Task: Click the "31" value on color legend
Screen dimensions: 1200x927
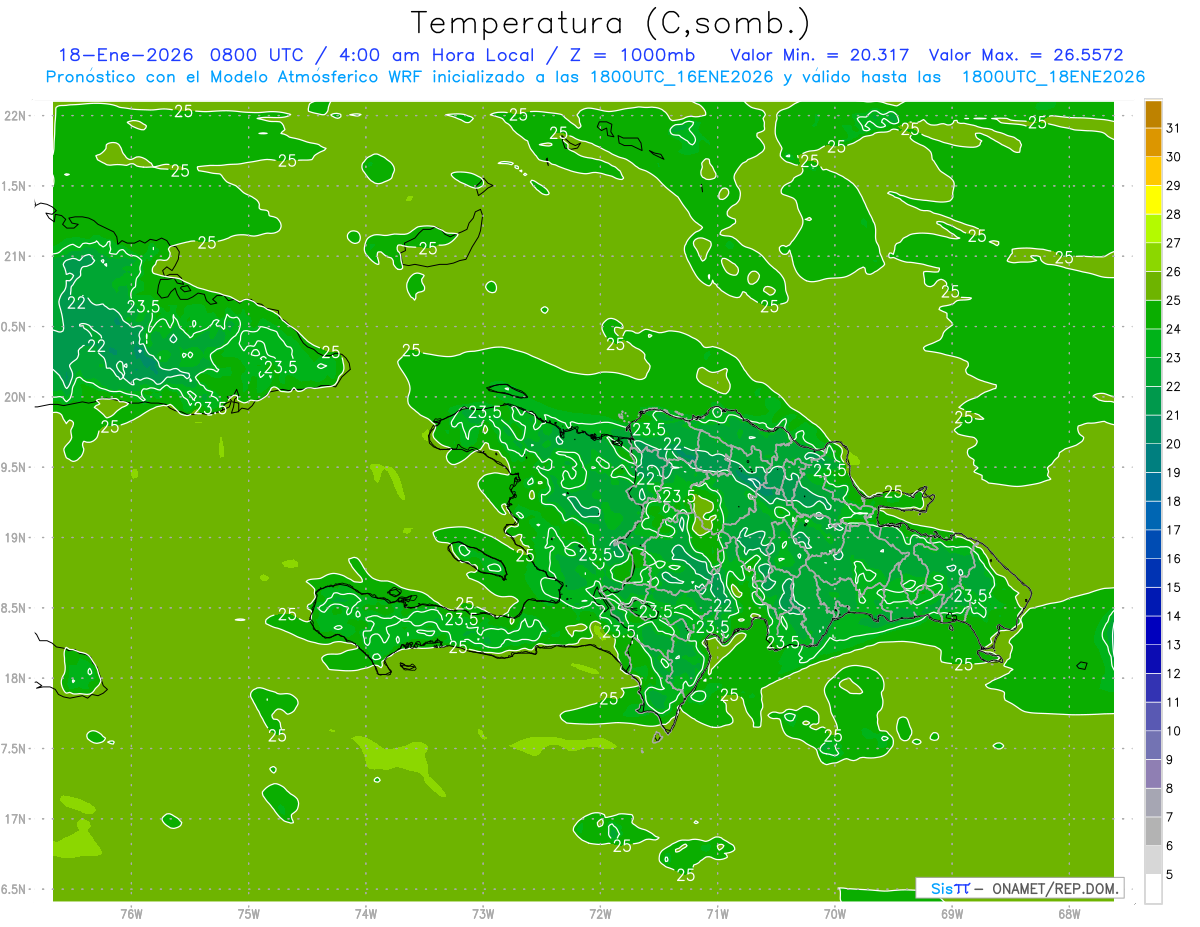Action: 1174,128
